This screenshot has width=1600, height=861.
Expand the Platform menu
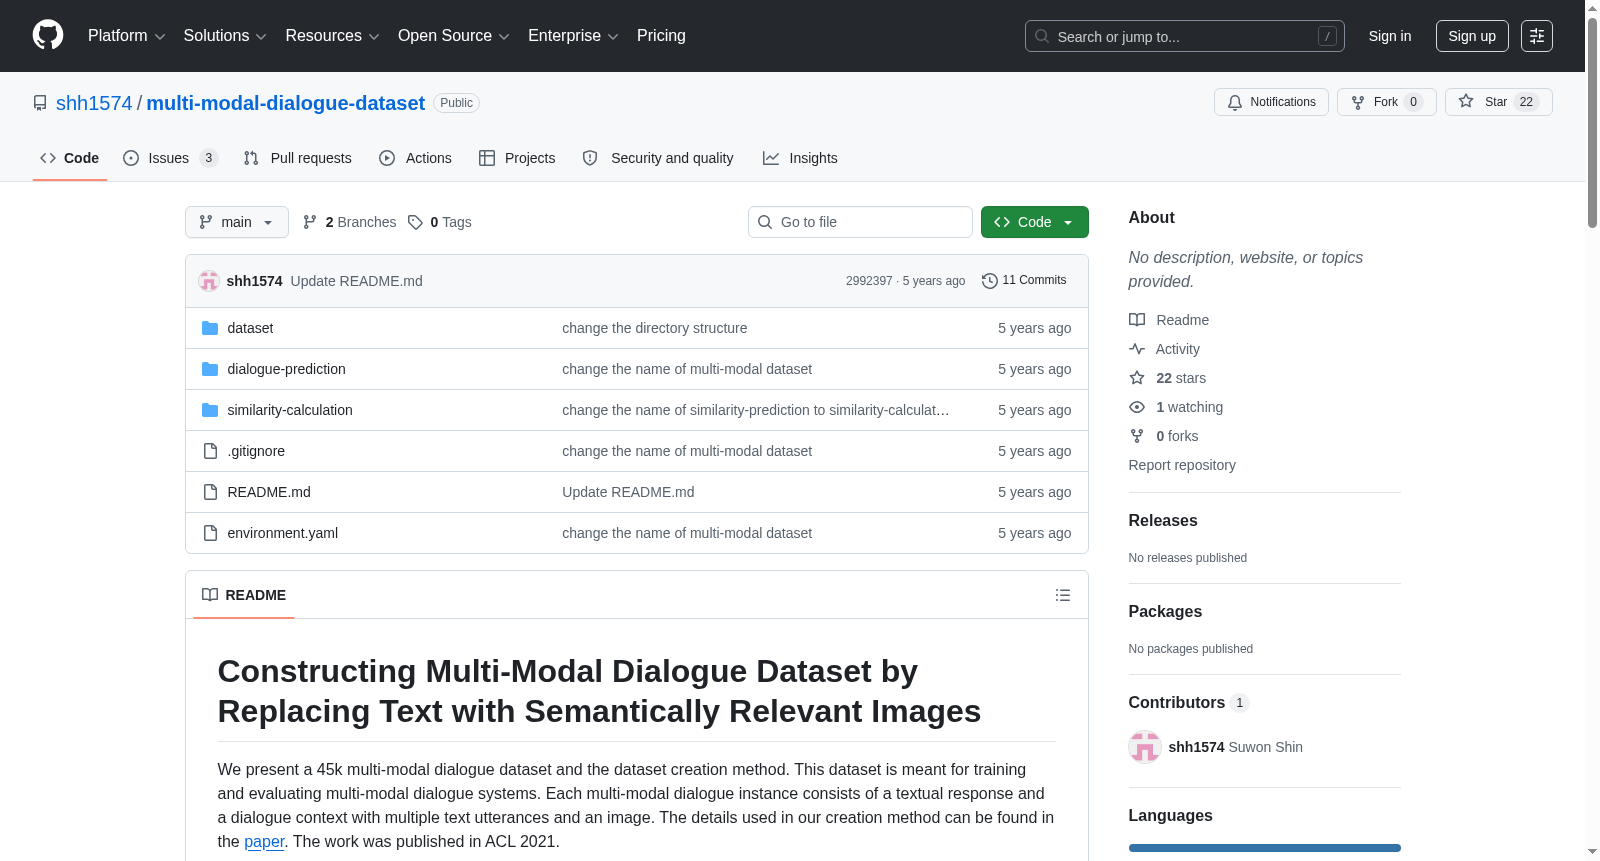tap(126, 36)
